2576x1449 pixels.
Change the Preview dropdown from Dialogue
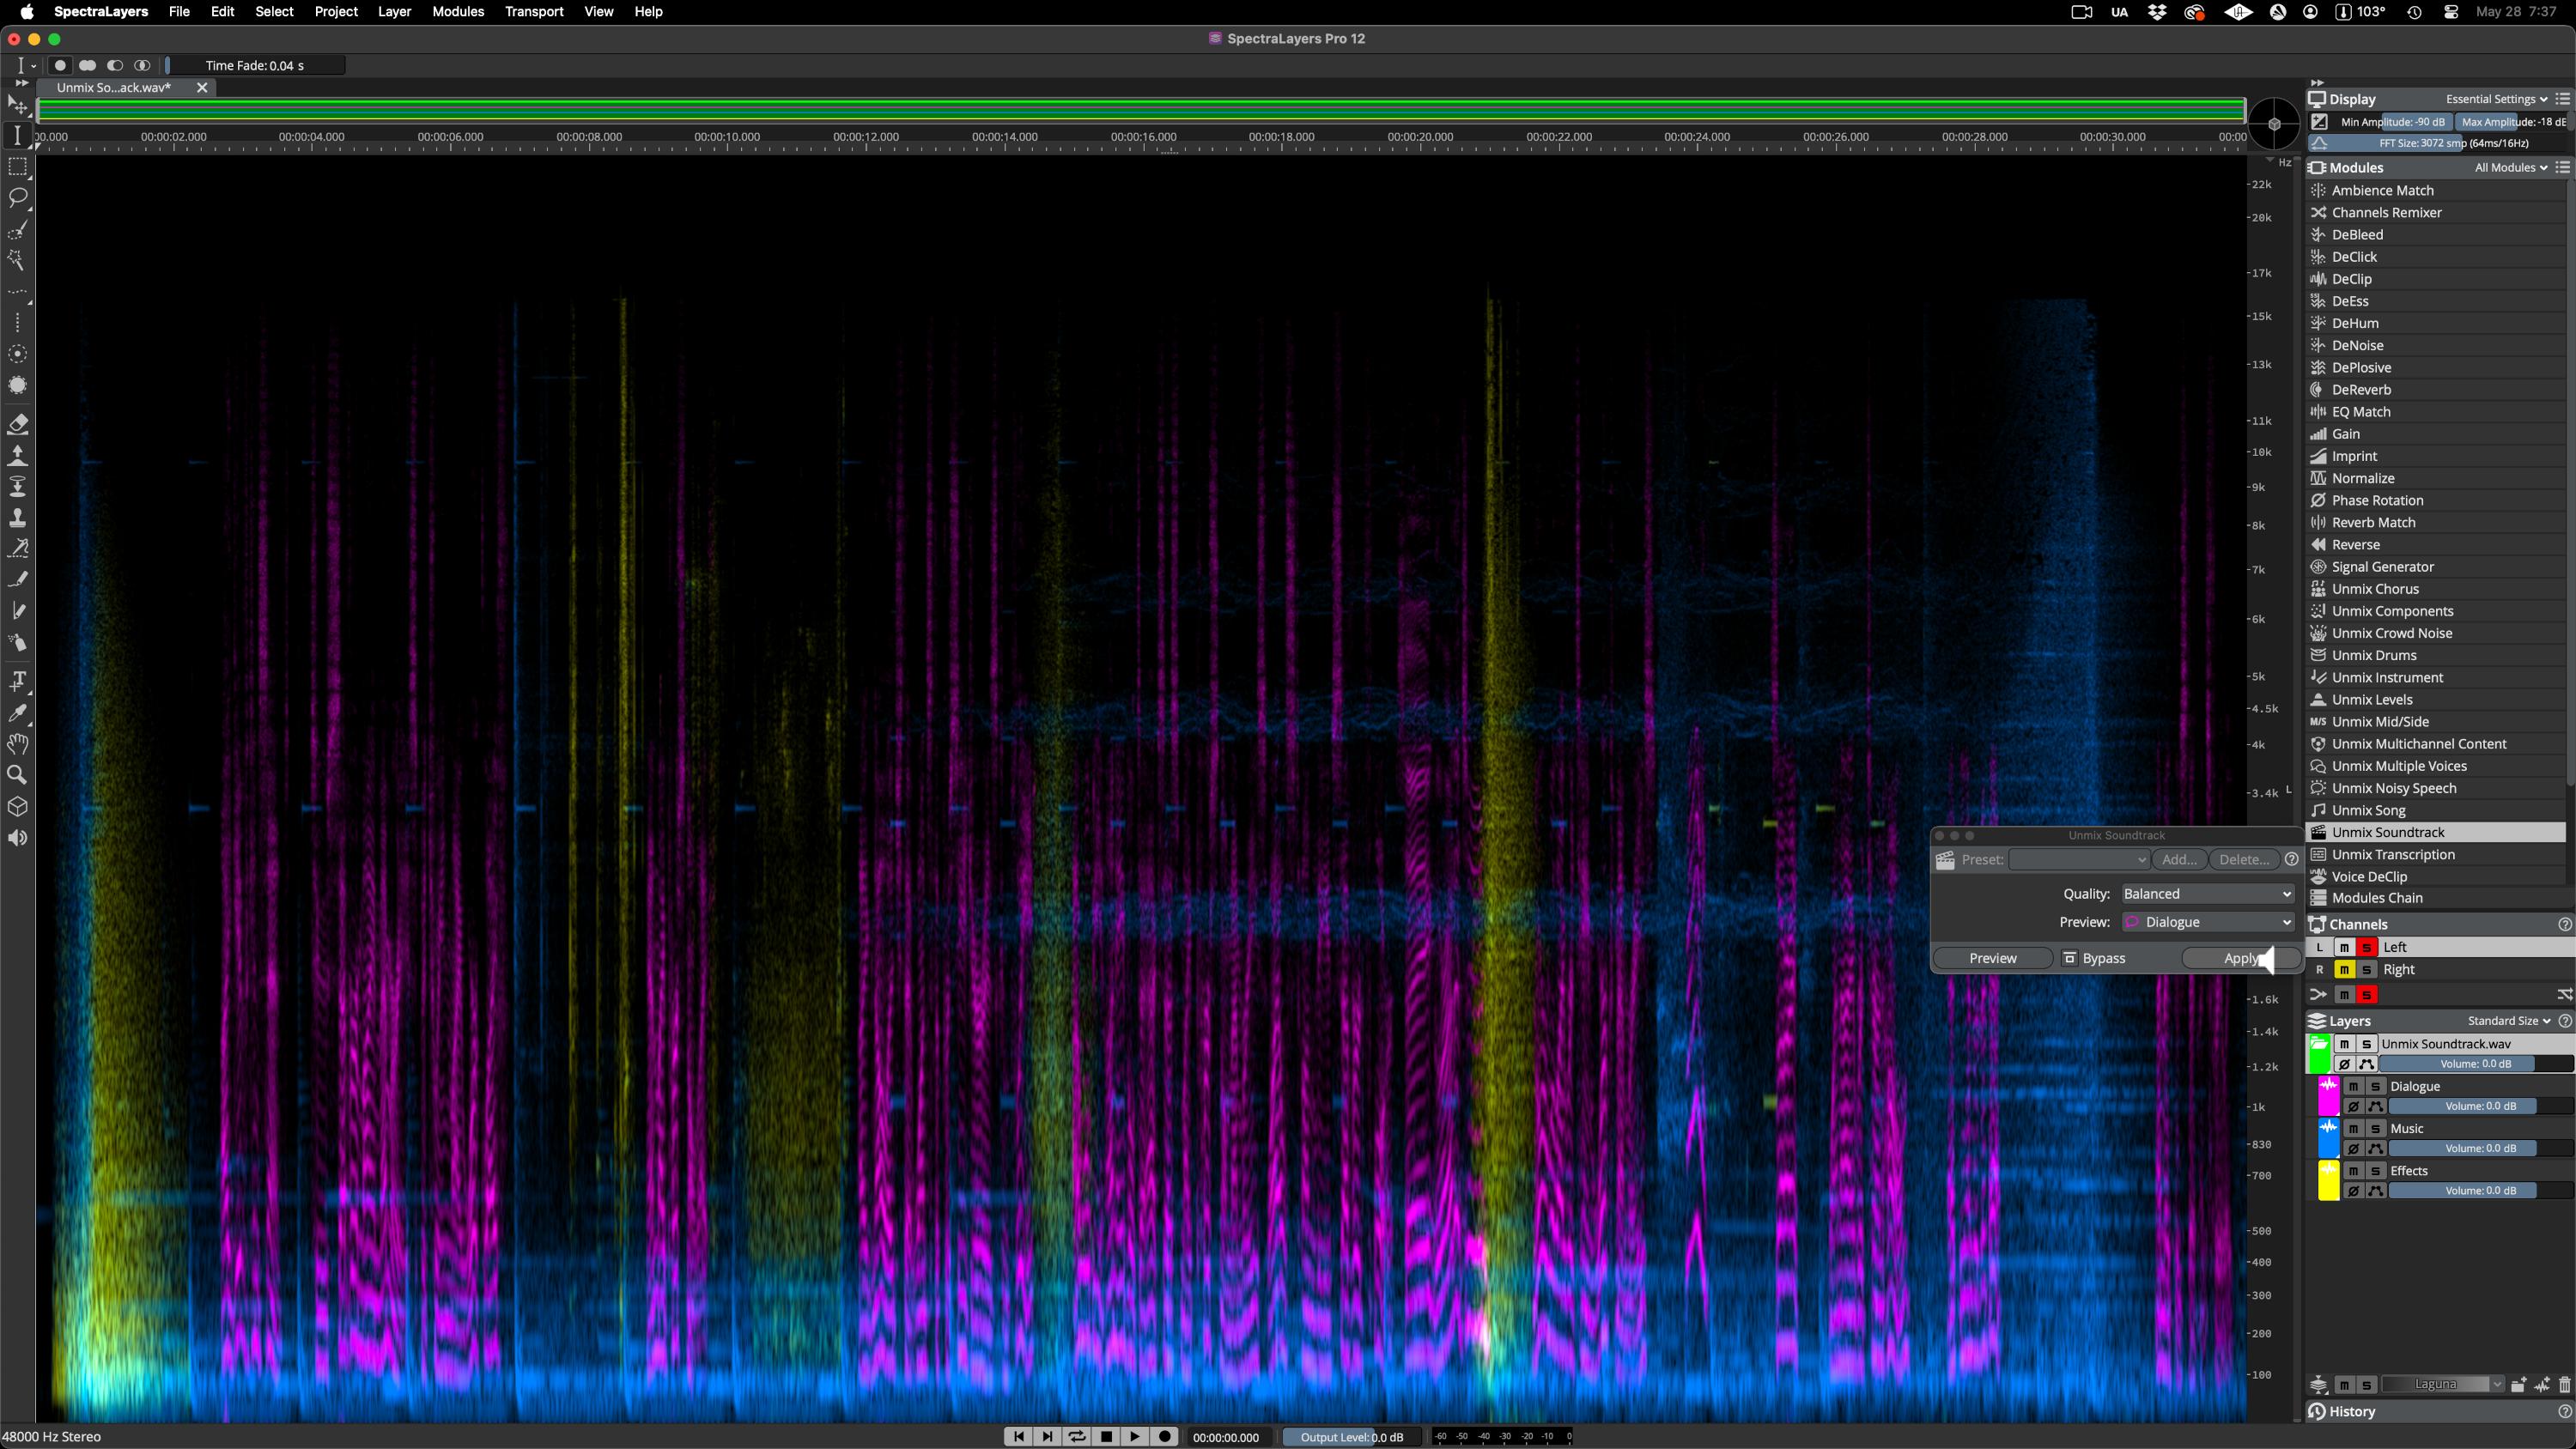2208,921
